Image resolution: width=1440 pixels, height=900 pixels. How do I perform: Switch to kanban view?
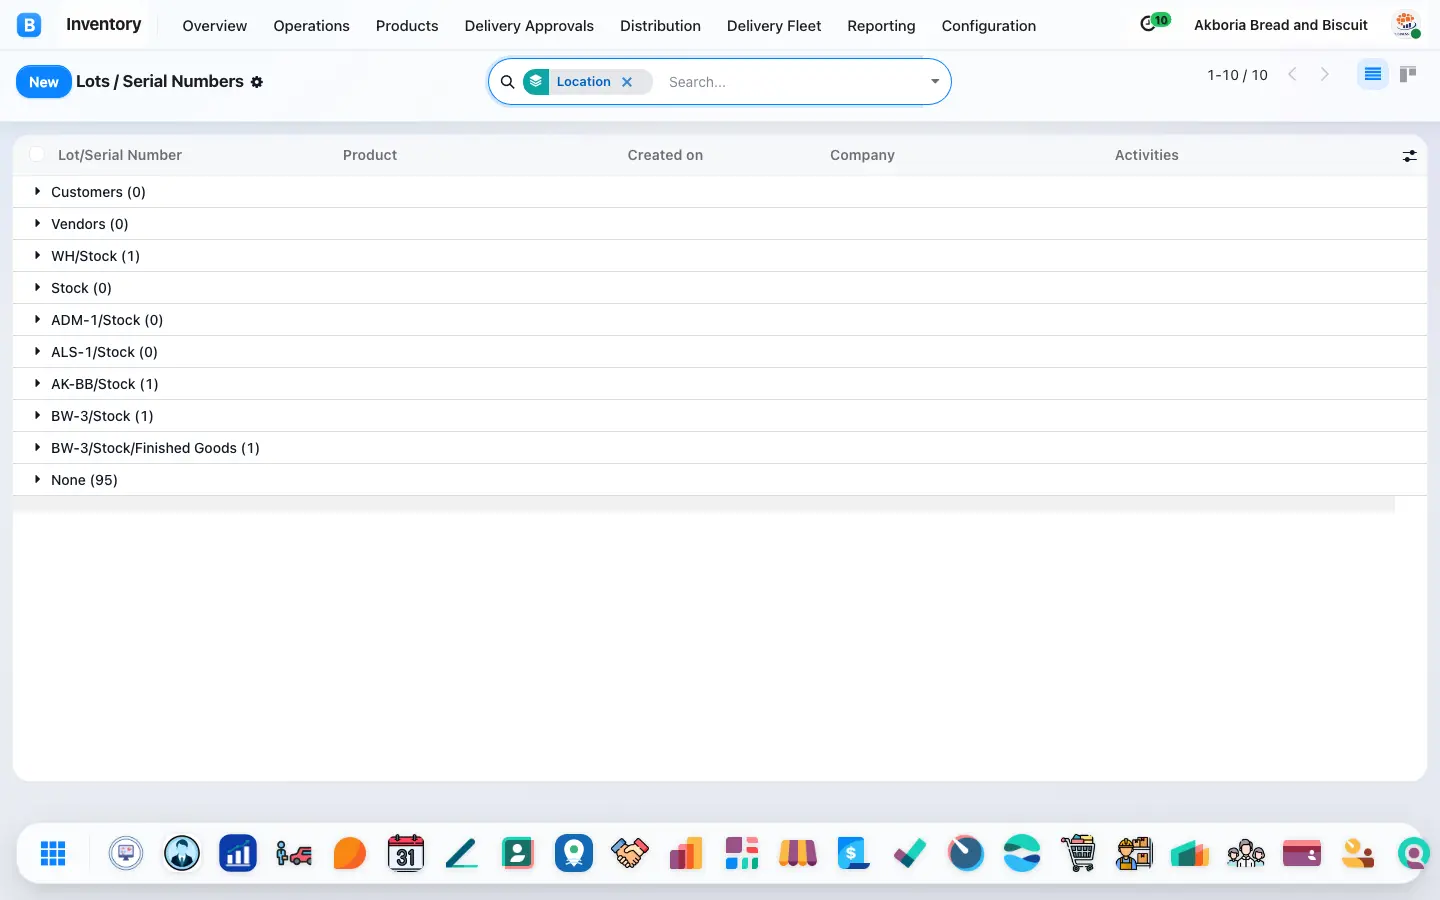click(x=1408, y=74)
